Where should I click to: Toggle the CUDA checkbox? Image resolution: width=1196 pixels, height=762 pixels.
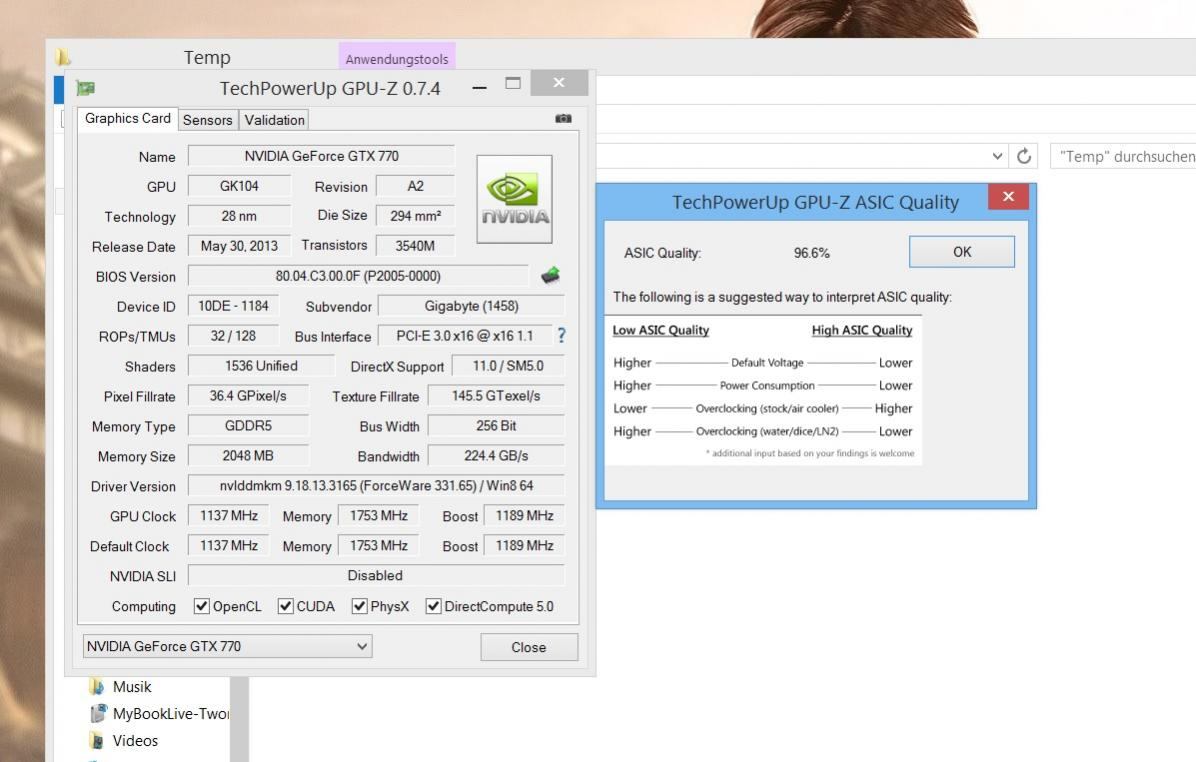pos(285,606)
